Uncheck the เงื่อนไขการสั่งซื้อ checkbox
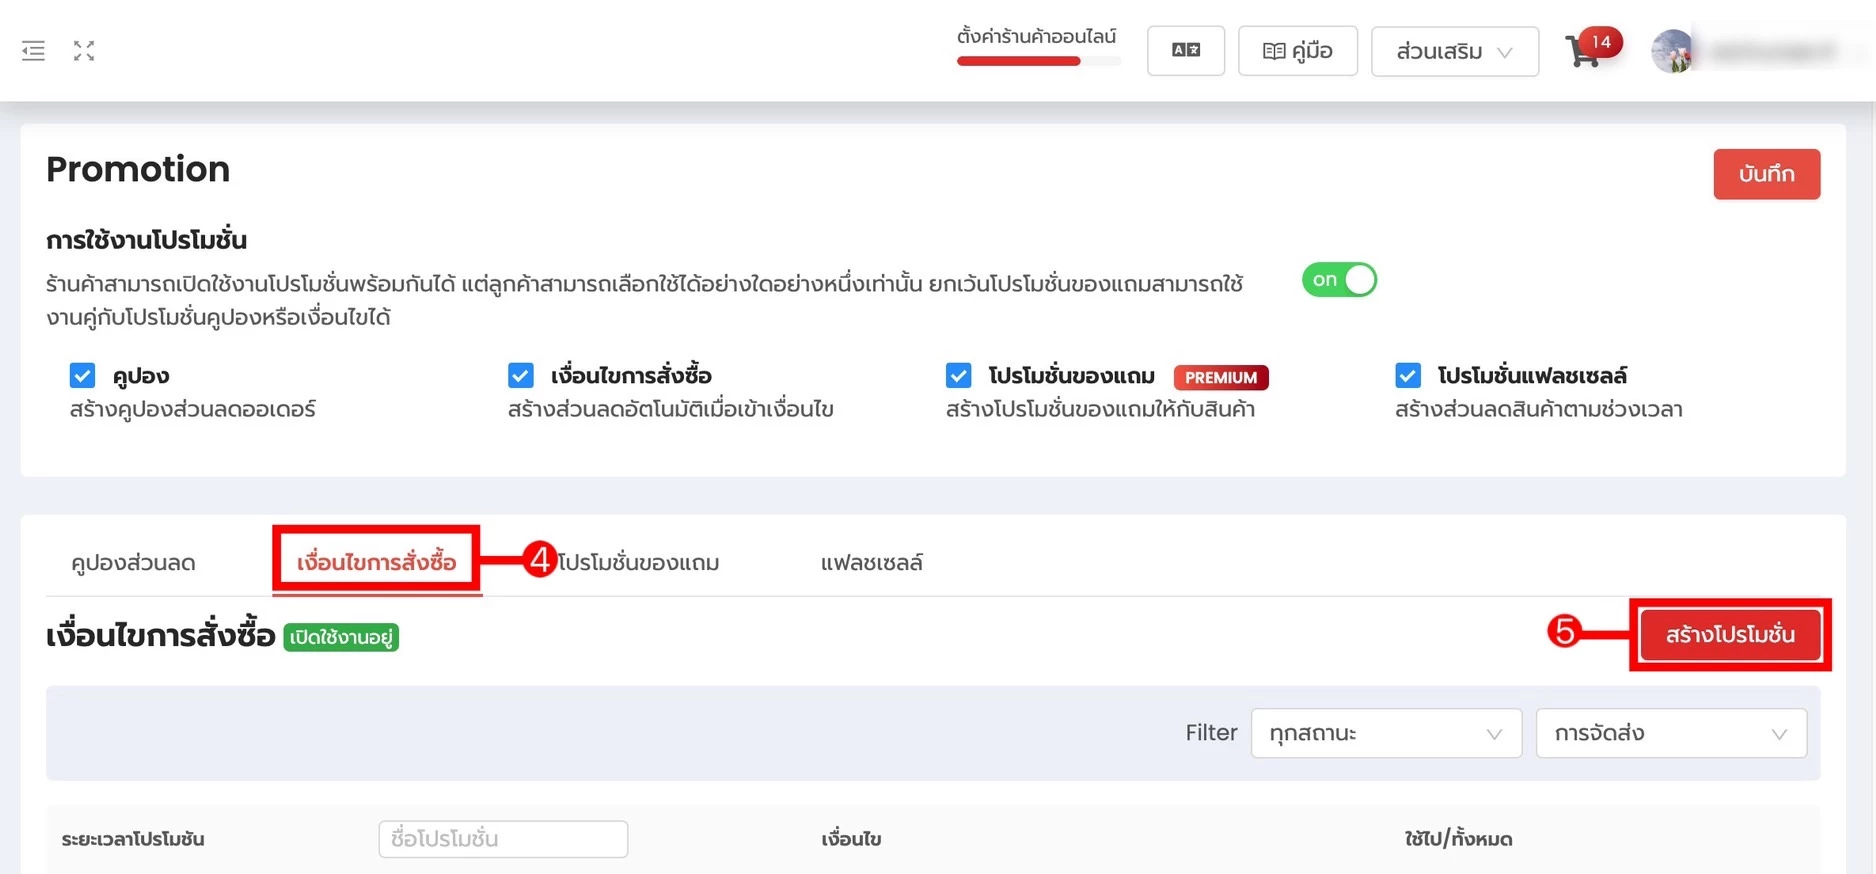This screenshot has height=874, width=1876. (520, 375)
